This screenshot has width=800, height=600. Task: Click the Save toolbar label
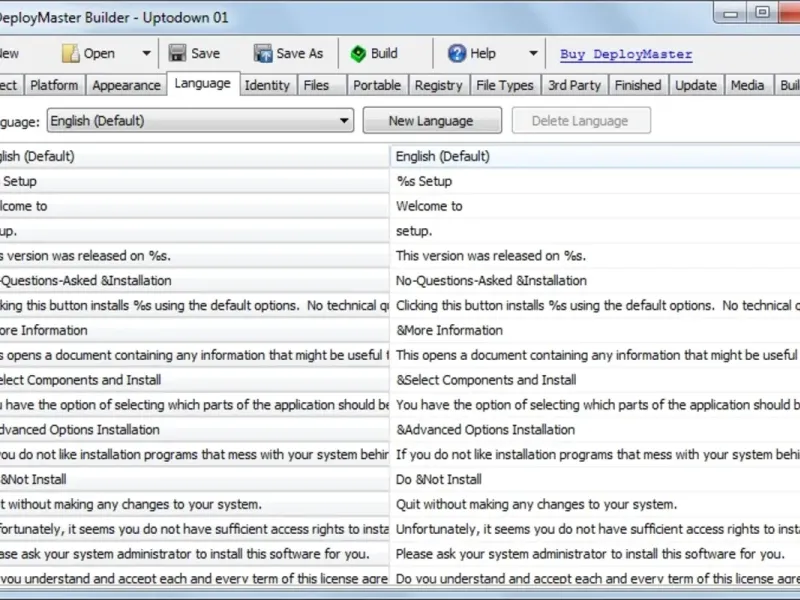(x=206, y=53)
